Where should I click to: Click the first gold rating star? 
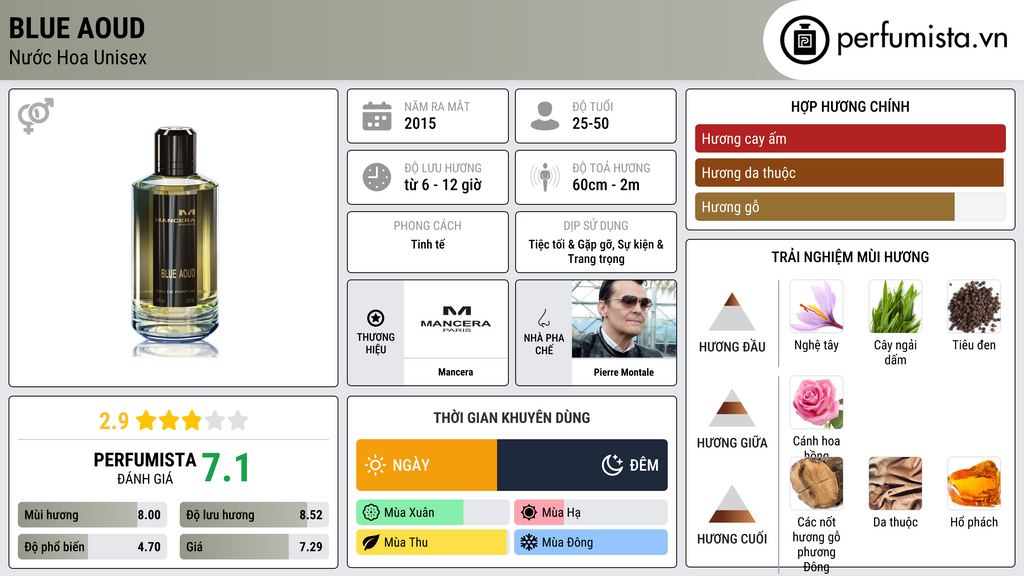[x=146, y=420]
